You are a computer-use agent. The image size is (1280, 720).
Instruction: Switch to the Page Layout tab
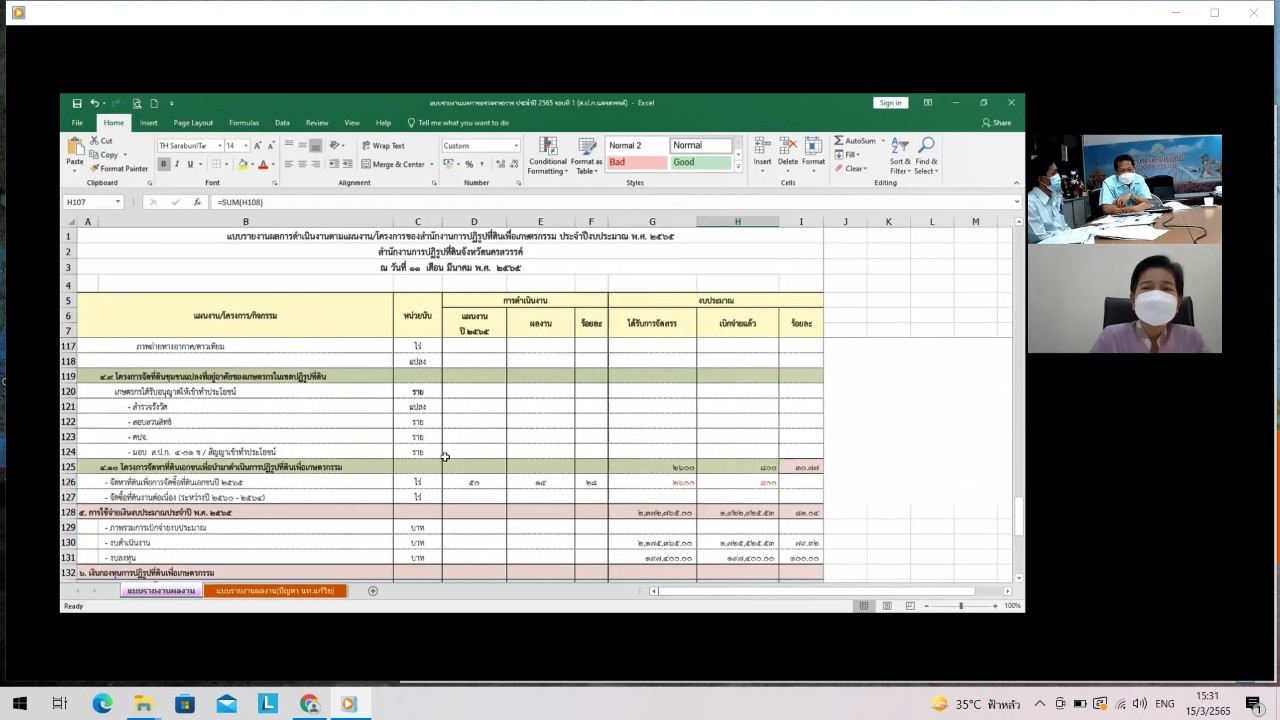(x=193, y=123)
